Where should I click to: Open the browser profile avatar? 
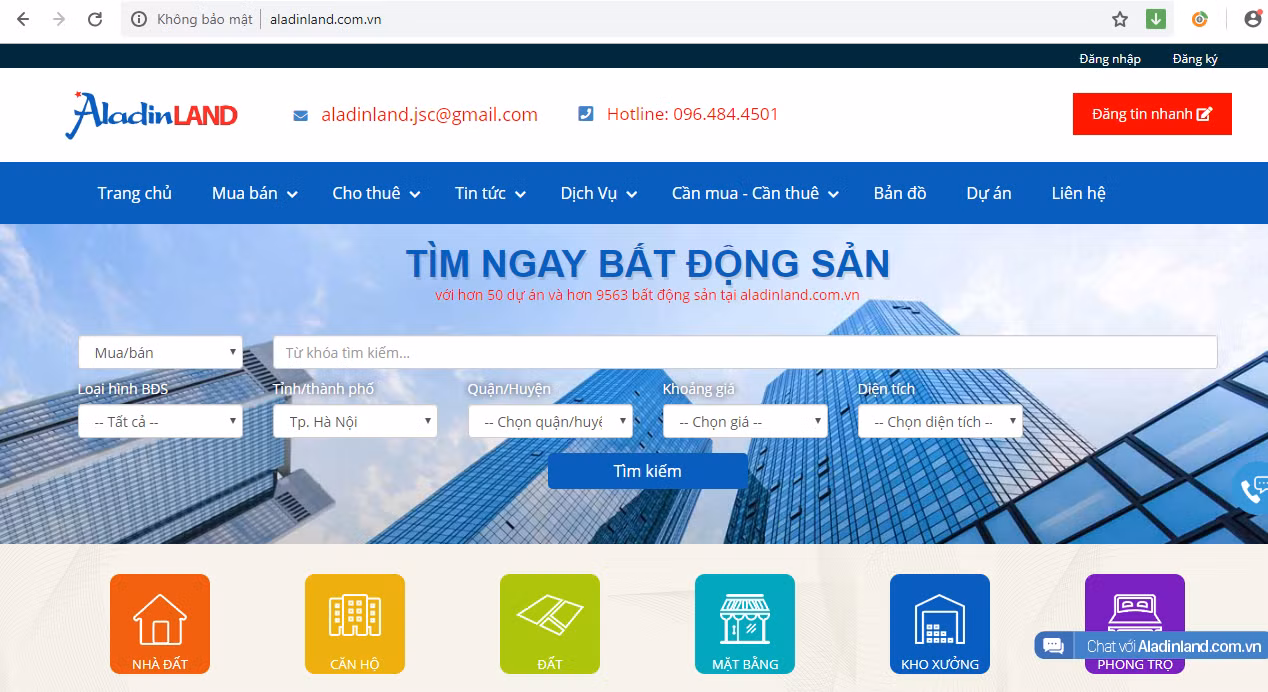[x=1253, y=19]
